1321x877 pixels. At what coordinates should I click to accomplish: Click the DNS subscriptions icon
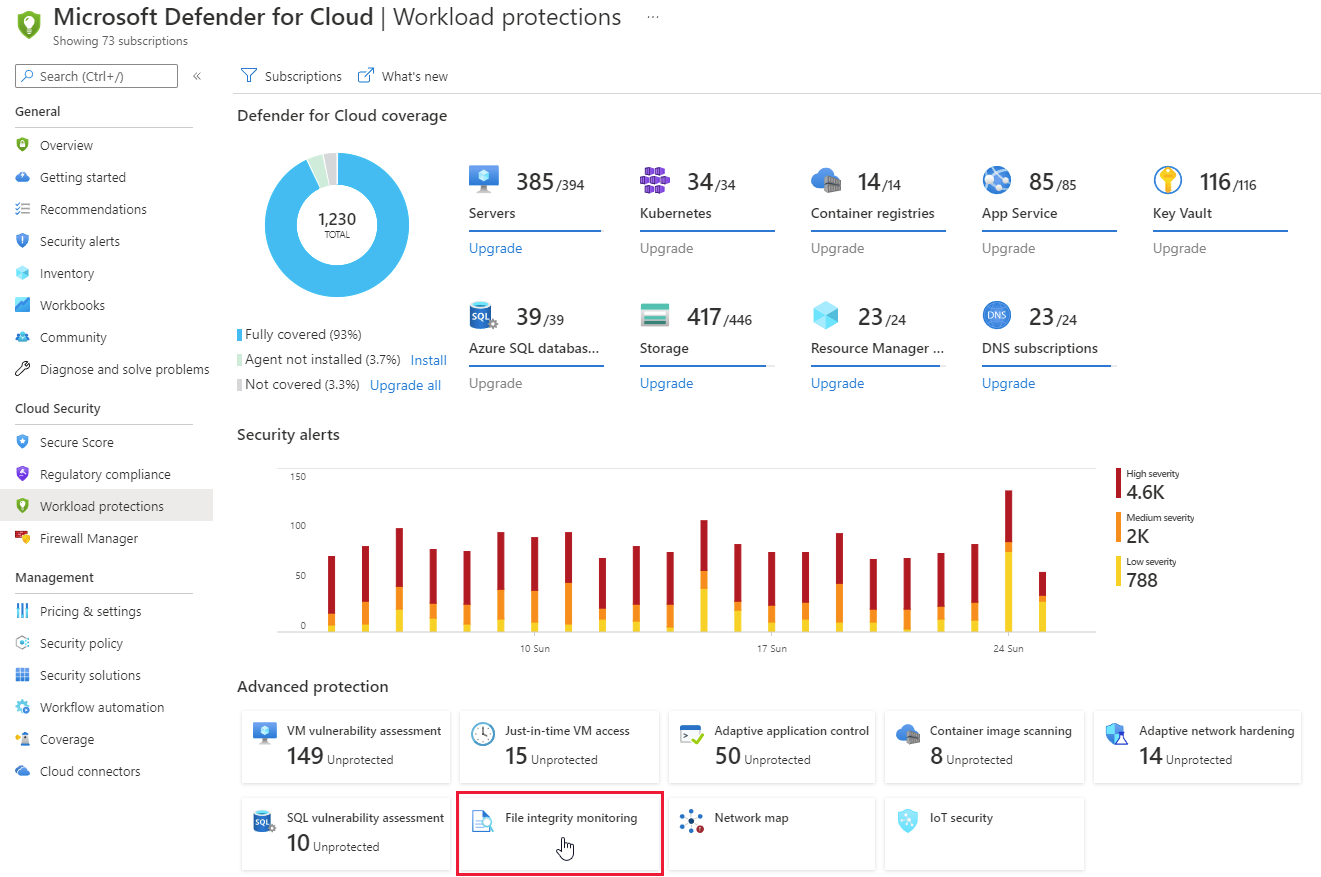click(x=997, y=315)
